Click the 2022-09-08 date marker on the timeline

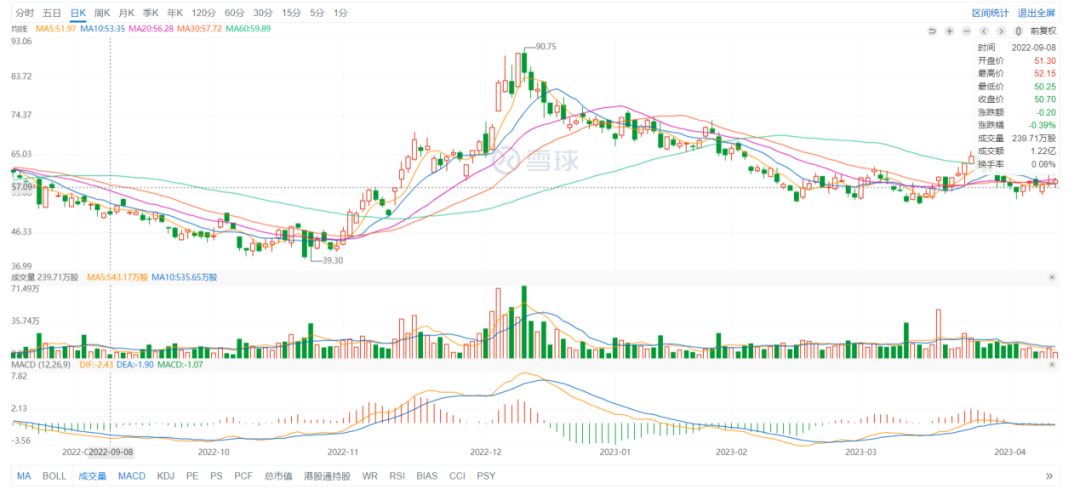click(x=110, y=451)
